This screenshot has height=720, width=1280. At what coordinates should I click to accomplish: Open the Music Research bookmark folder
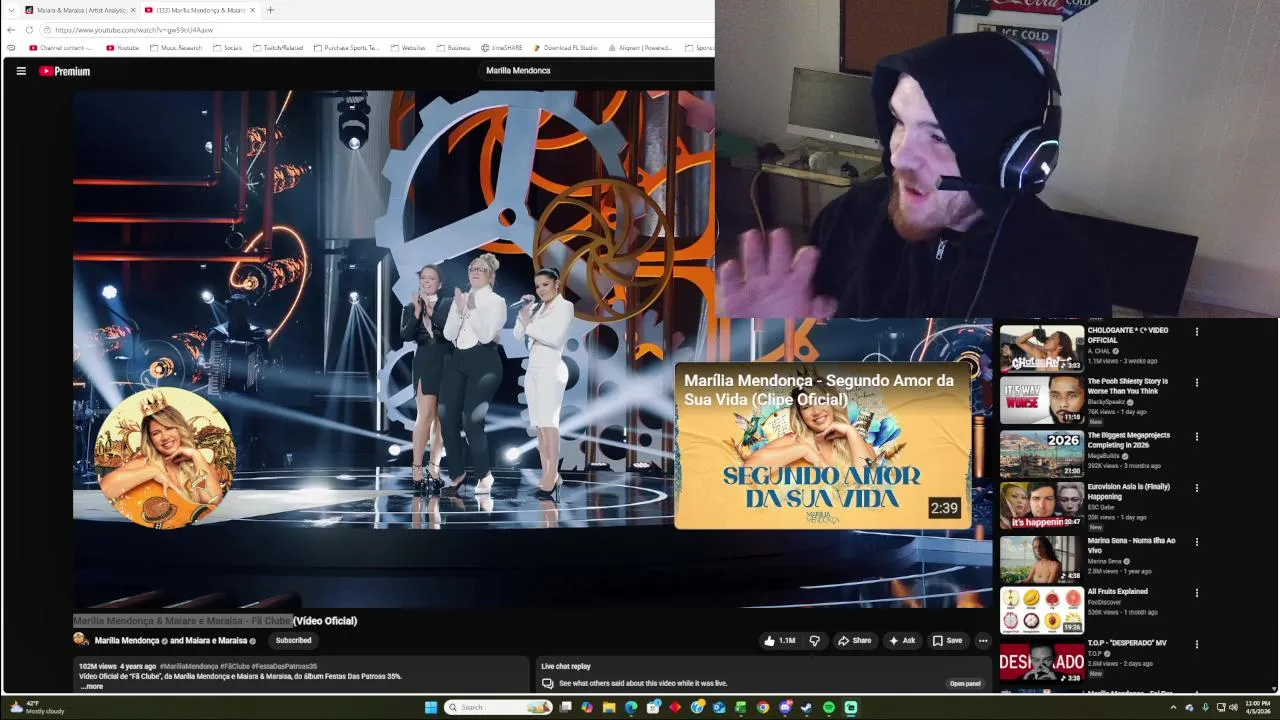pyautogui.click(x=175, y=48)
